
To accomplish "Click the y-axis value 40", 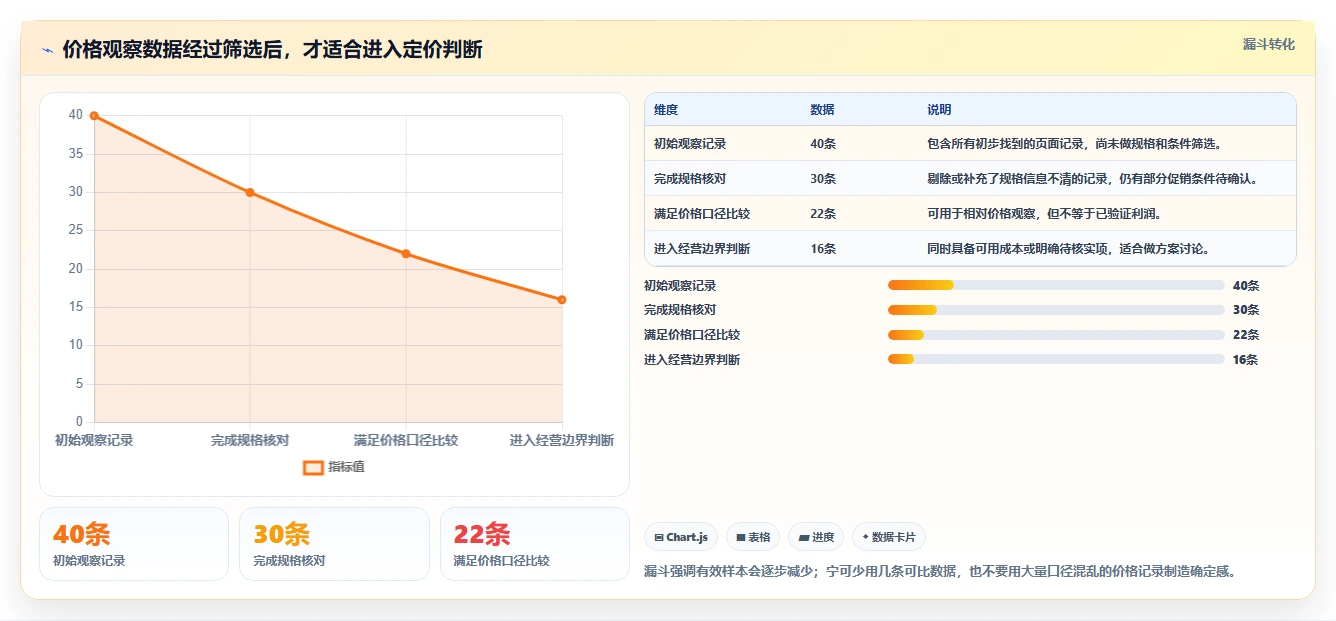I will point(76,115).
